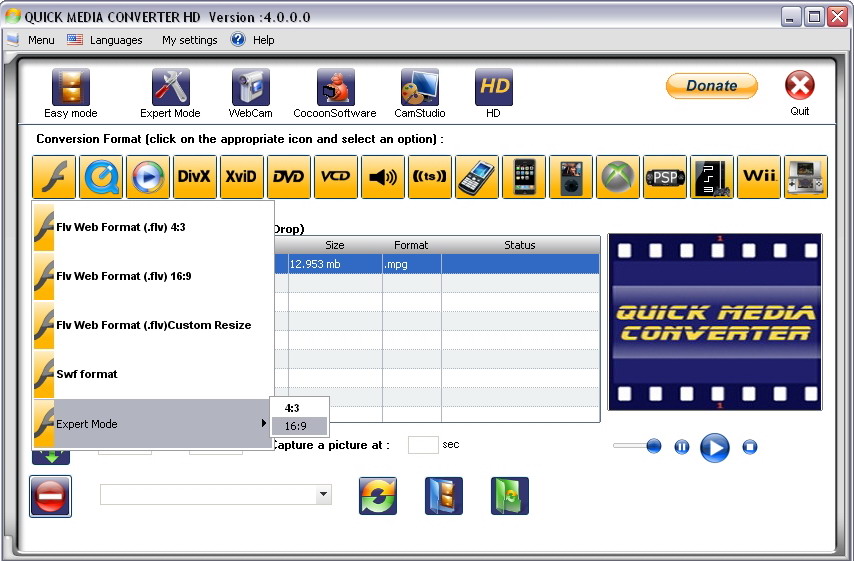Screen dimensions: 854x561
Task: Select Wii format icon
Action: click(759, 176)
